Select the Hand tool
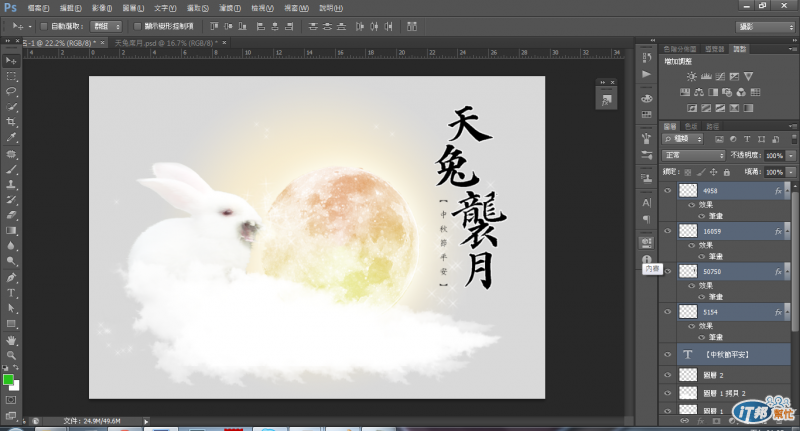Screen dimensions: 800x431 tap(11, 340)
